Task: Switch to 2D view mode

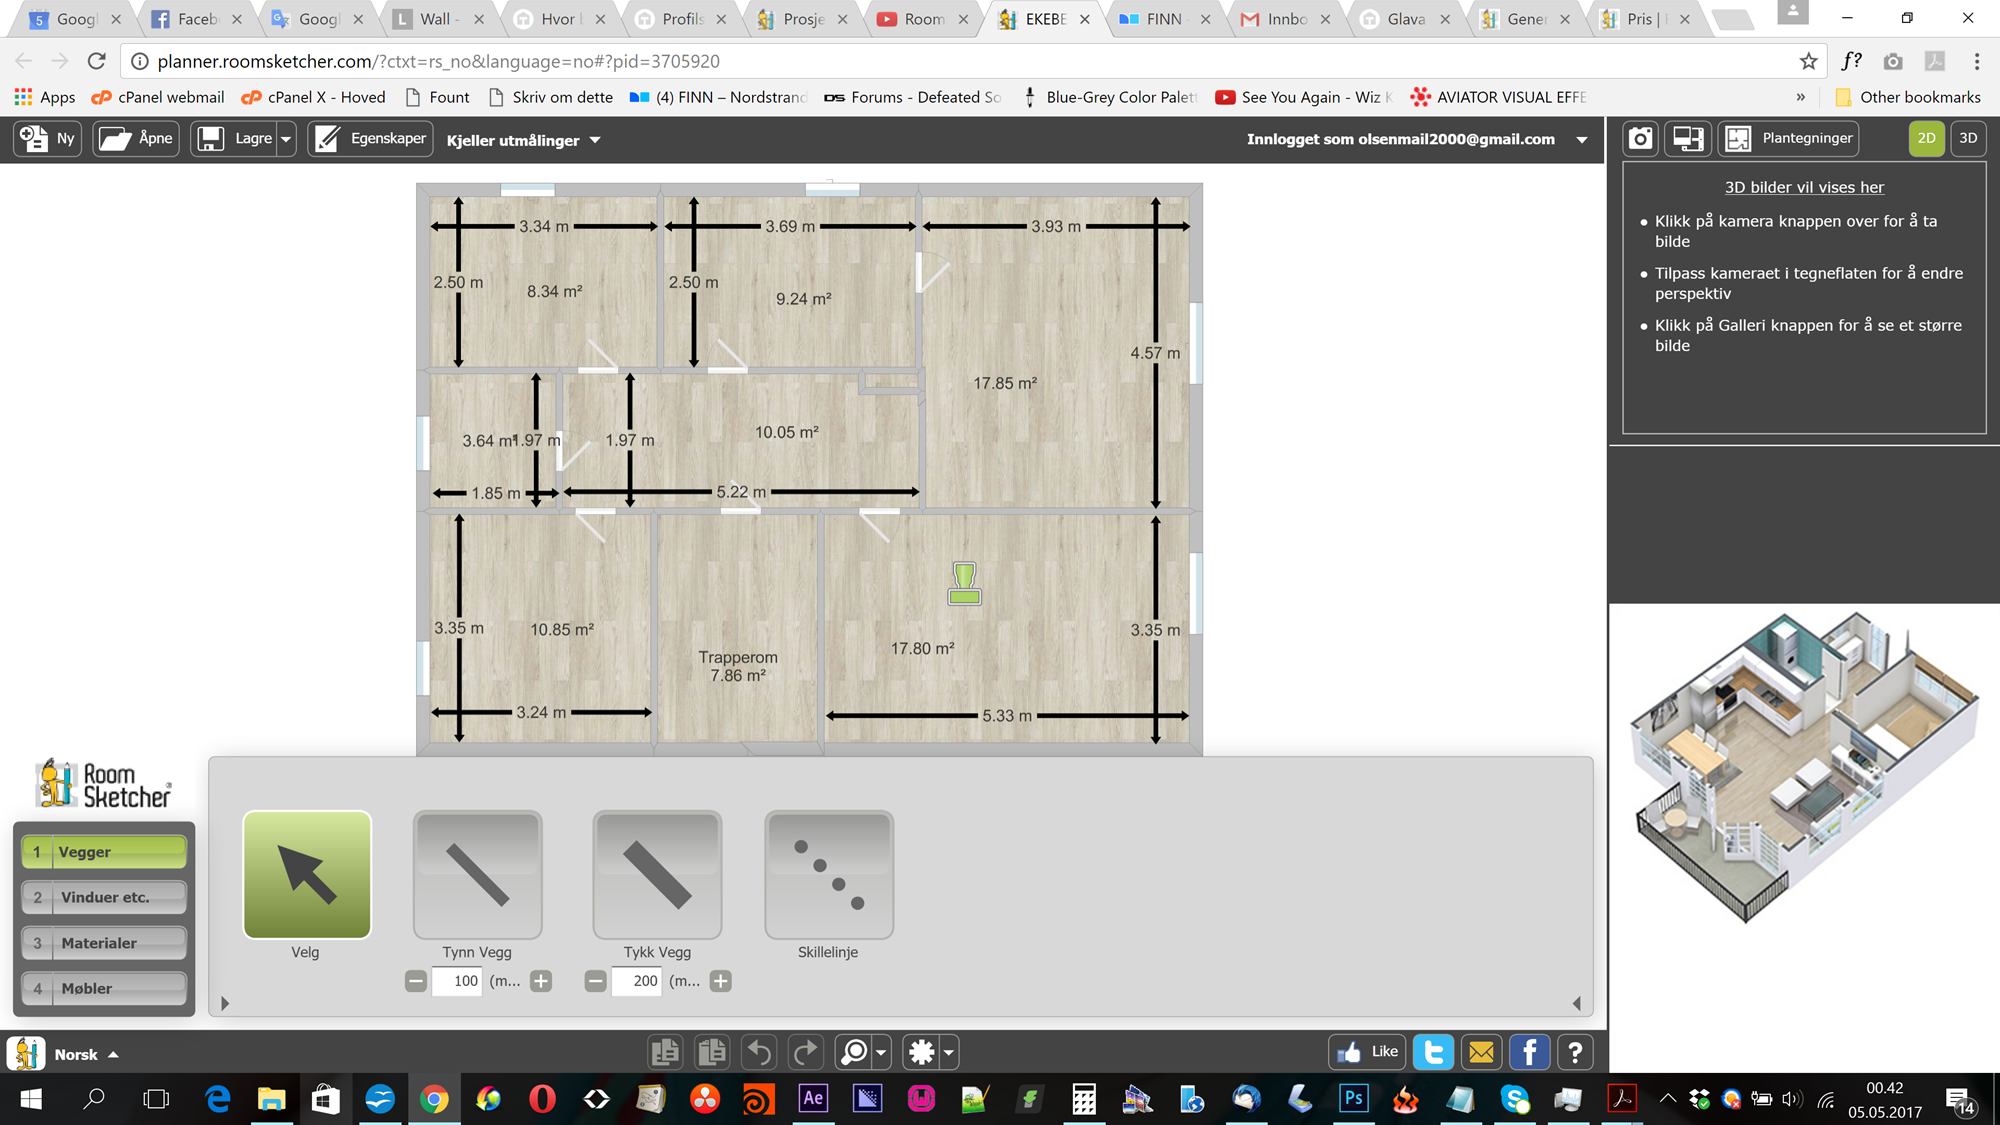Action: click(x=1926, y=139)
